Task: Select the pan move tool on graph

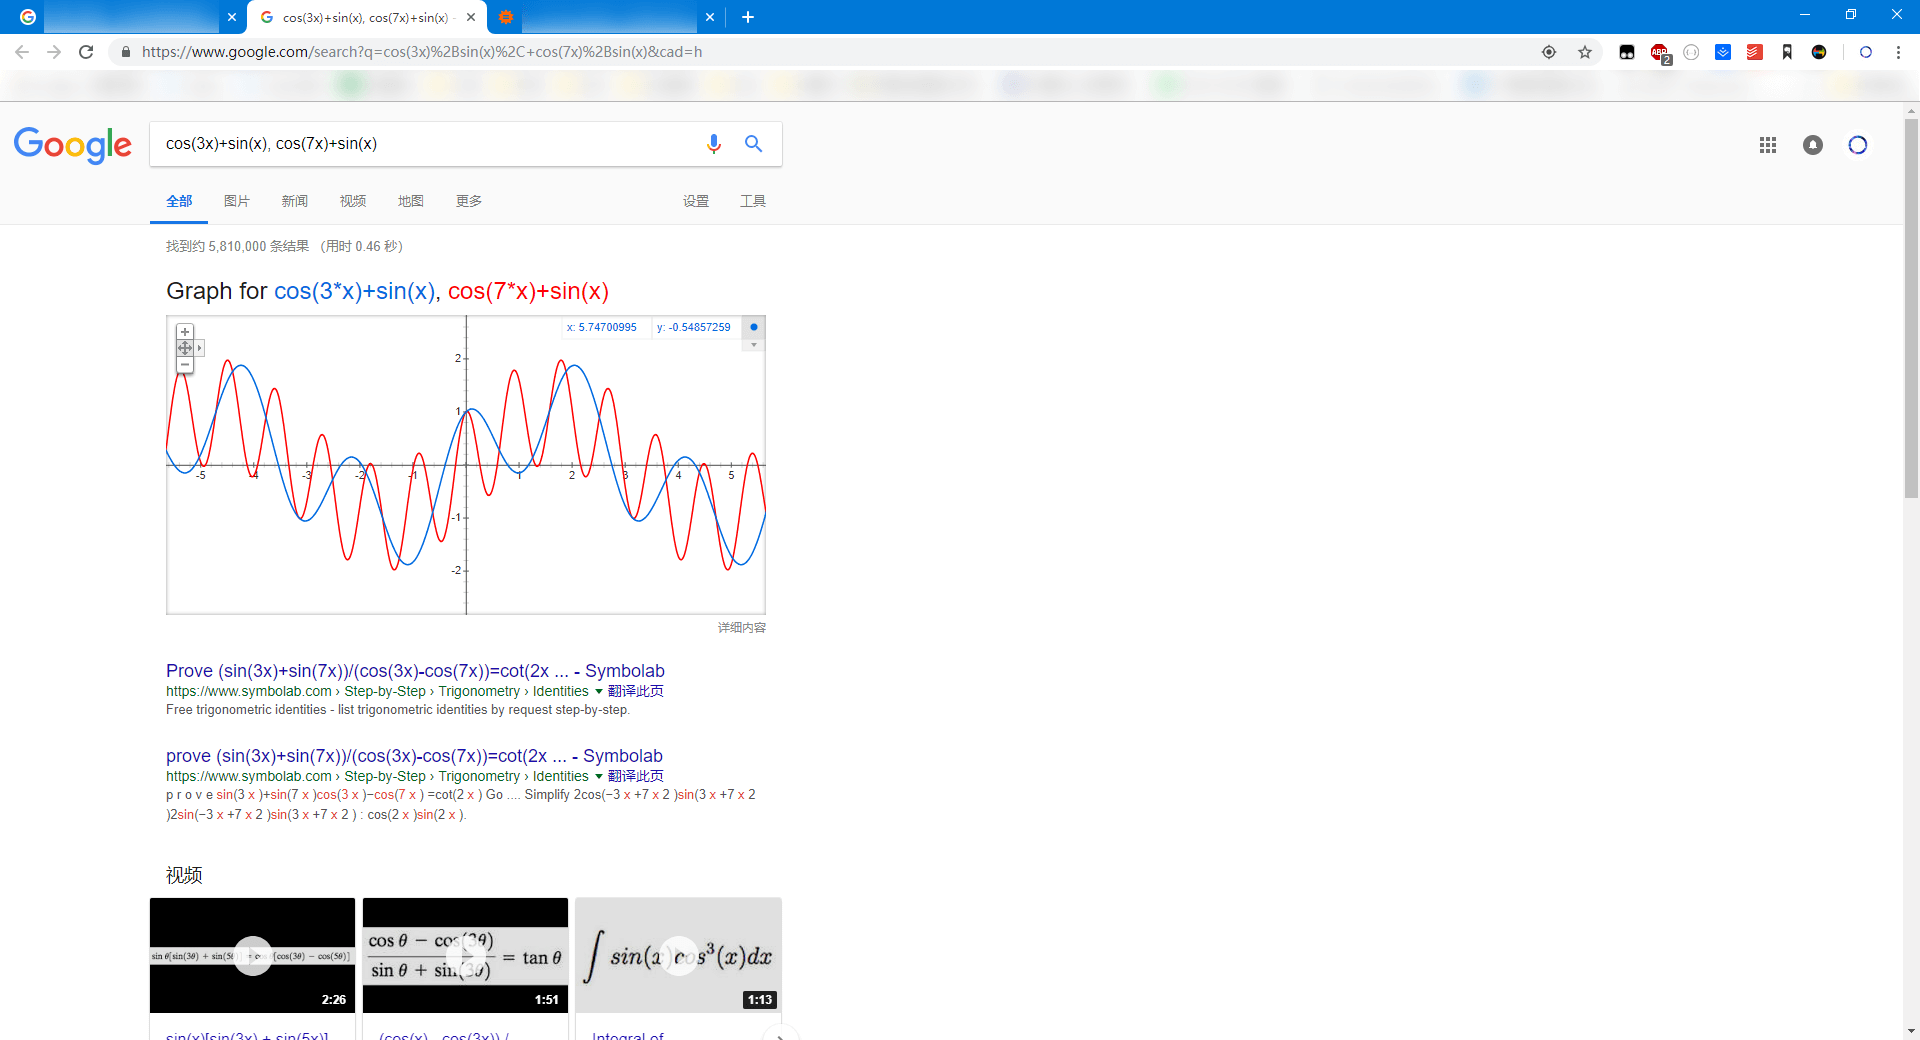Action: click(185, 348)
